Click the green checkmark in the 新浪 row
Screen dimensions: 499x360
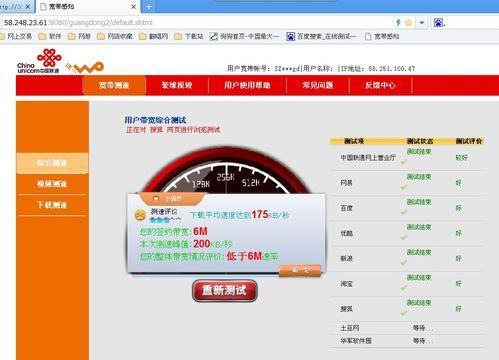tap(404, 263)
